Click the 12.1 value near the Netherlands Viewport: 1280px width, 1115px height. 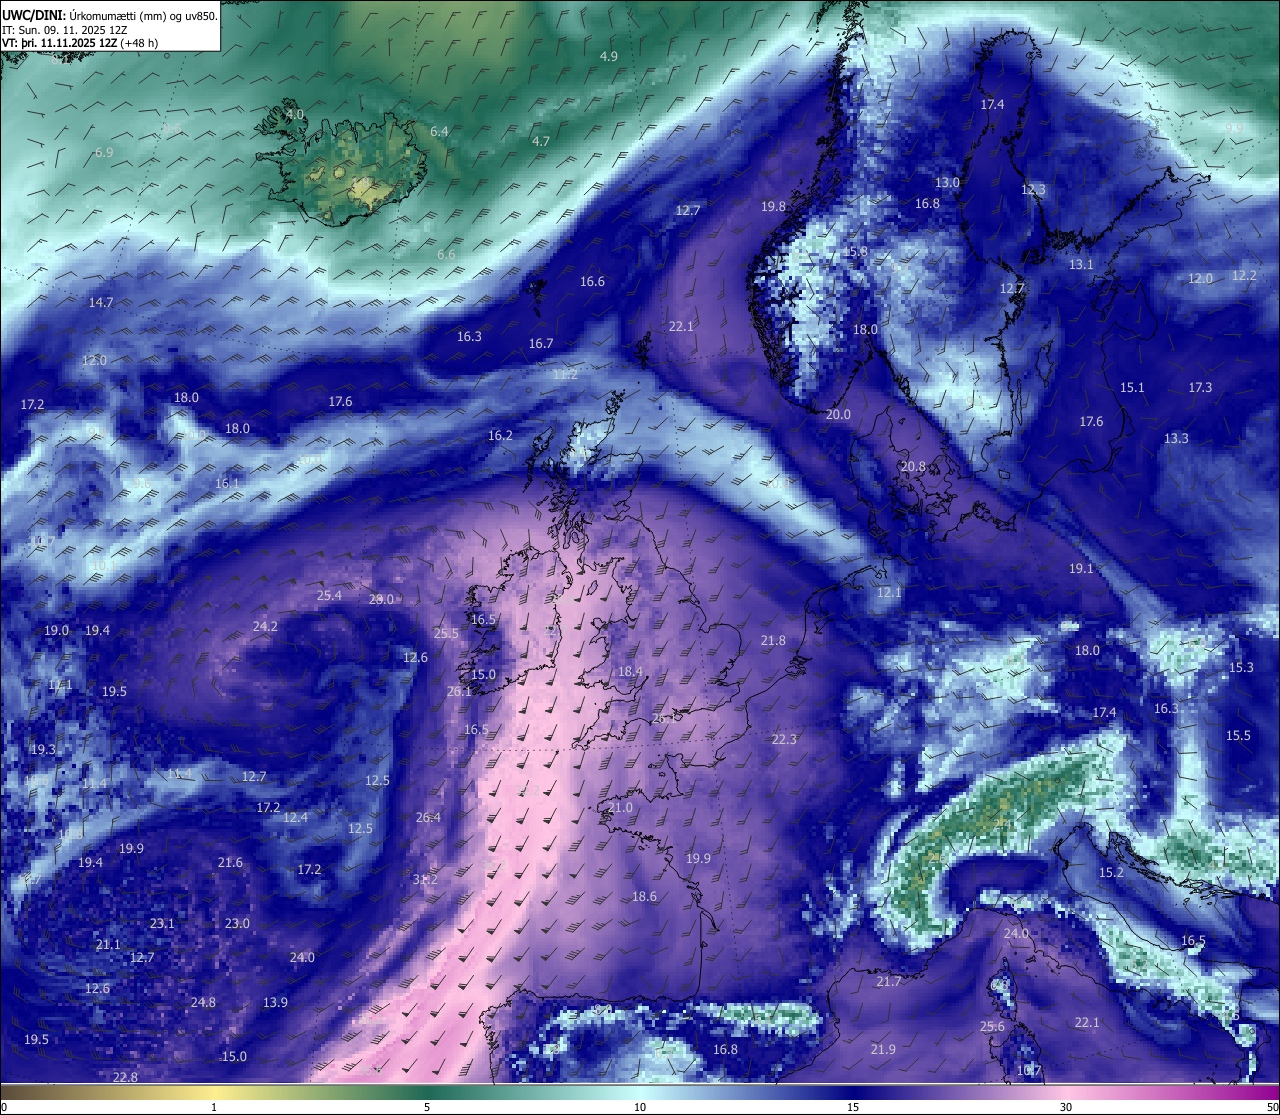pyautogui.click(x=889, y=593)
